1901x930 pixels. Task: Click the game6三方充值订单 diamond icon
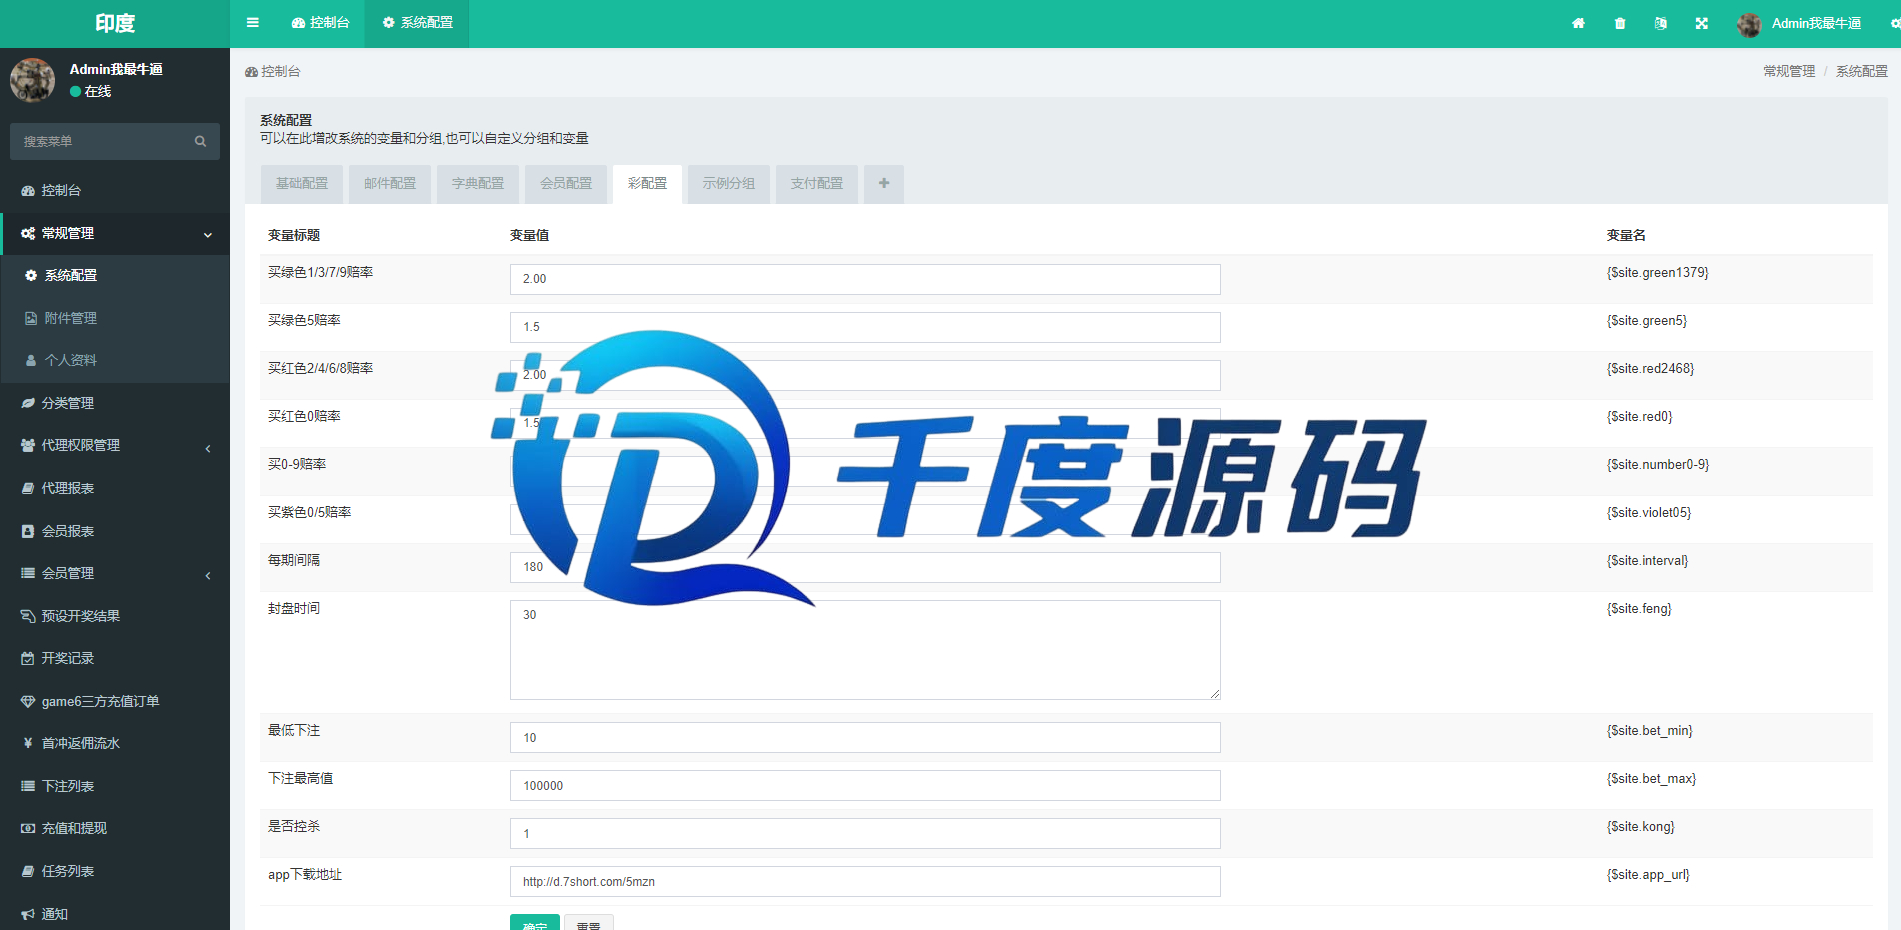tap(28, 701)
